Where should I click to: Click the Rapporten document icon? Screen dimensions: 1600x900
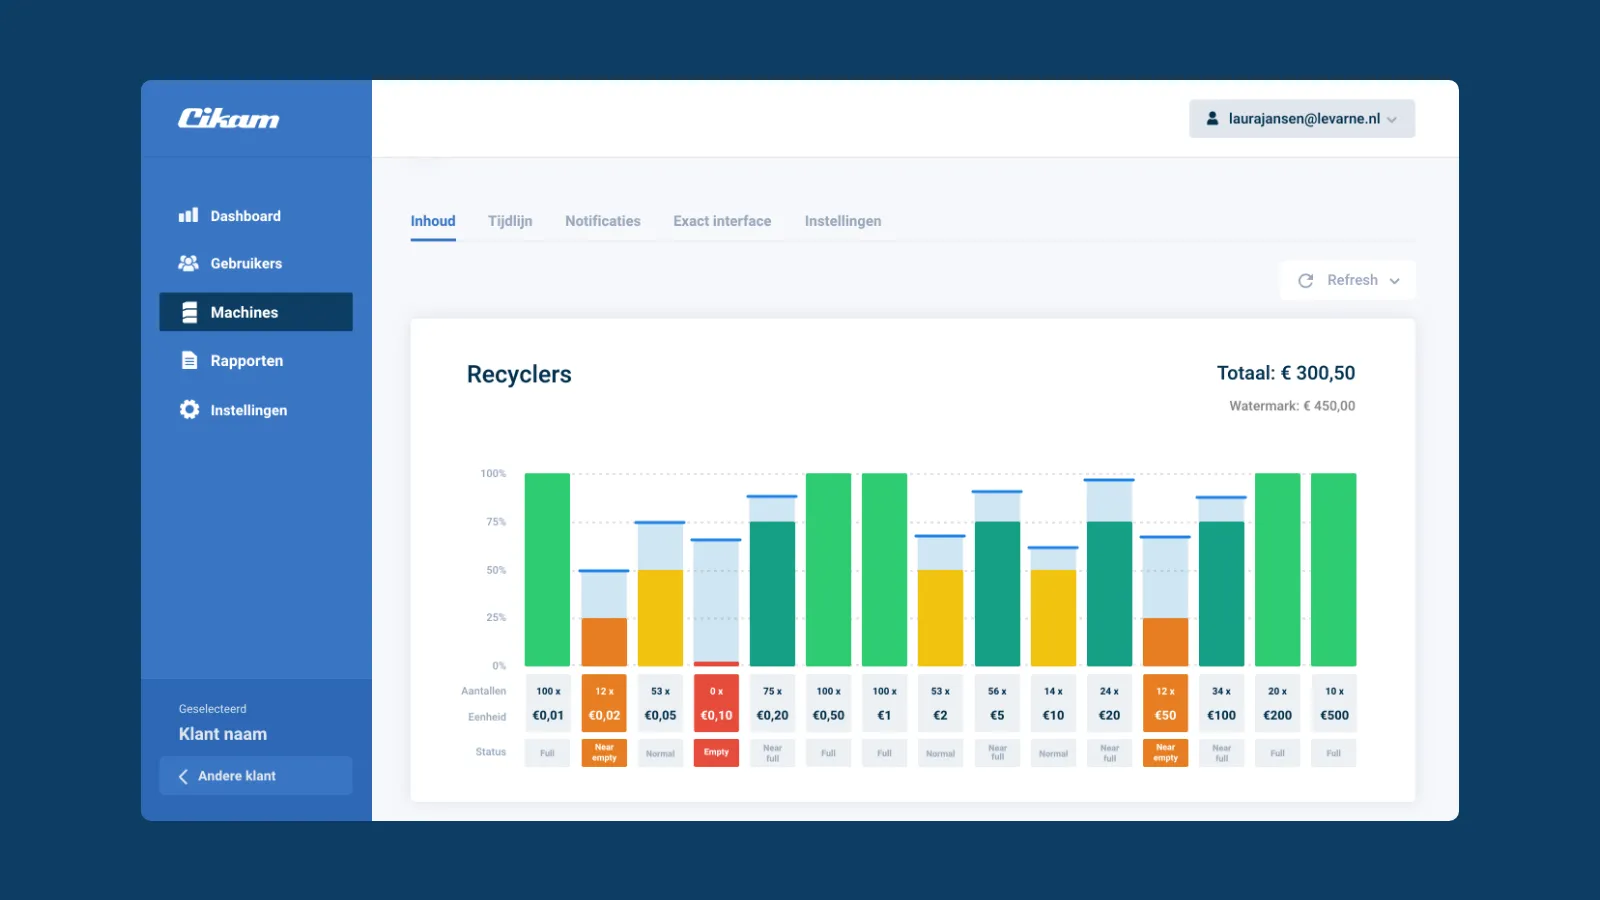[x=189, y=360]
